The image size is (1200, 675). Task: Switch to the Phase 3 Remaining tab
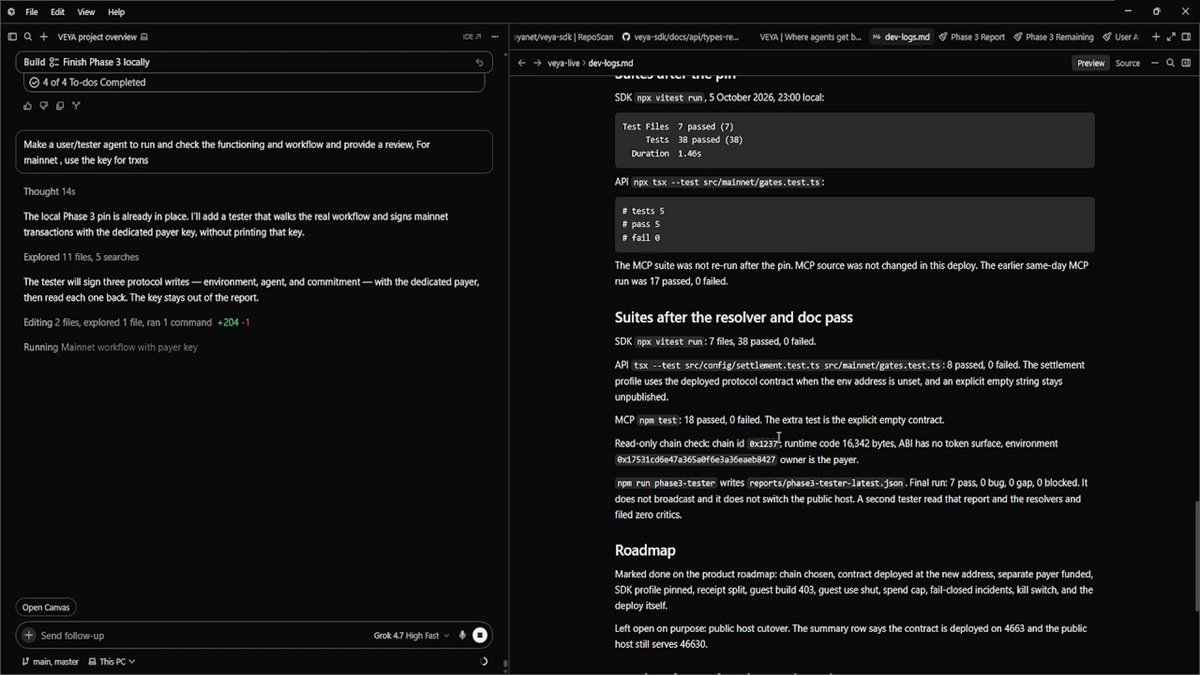coord(1053,37)
